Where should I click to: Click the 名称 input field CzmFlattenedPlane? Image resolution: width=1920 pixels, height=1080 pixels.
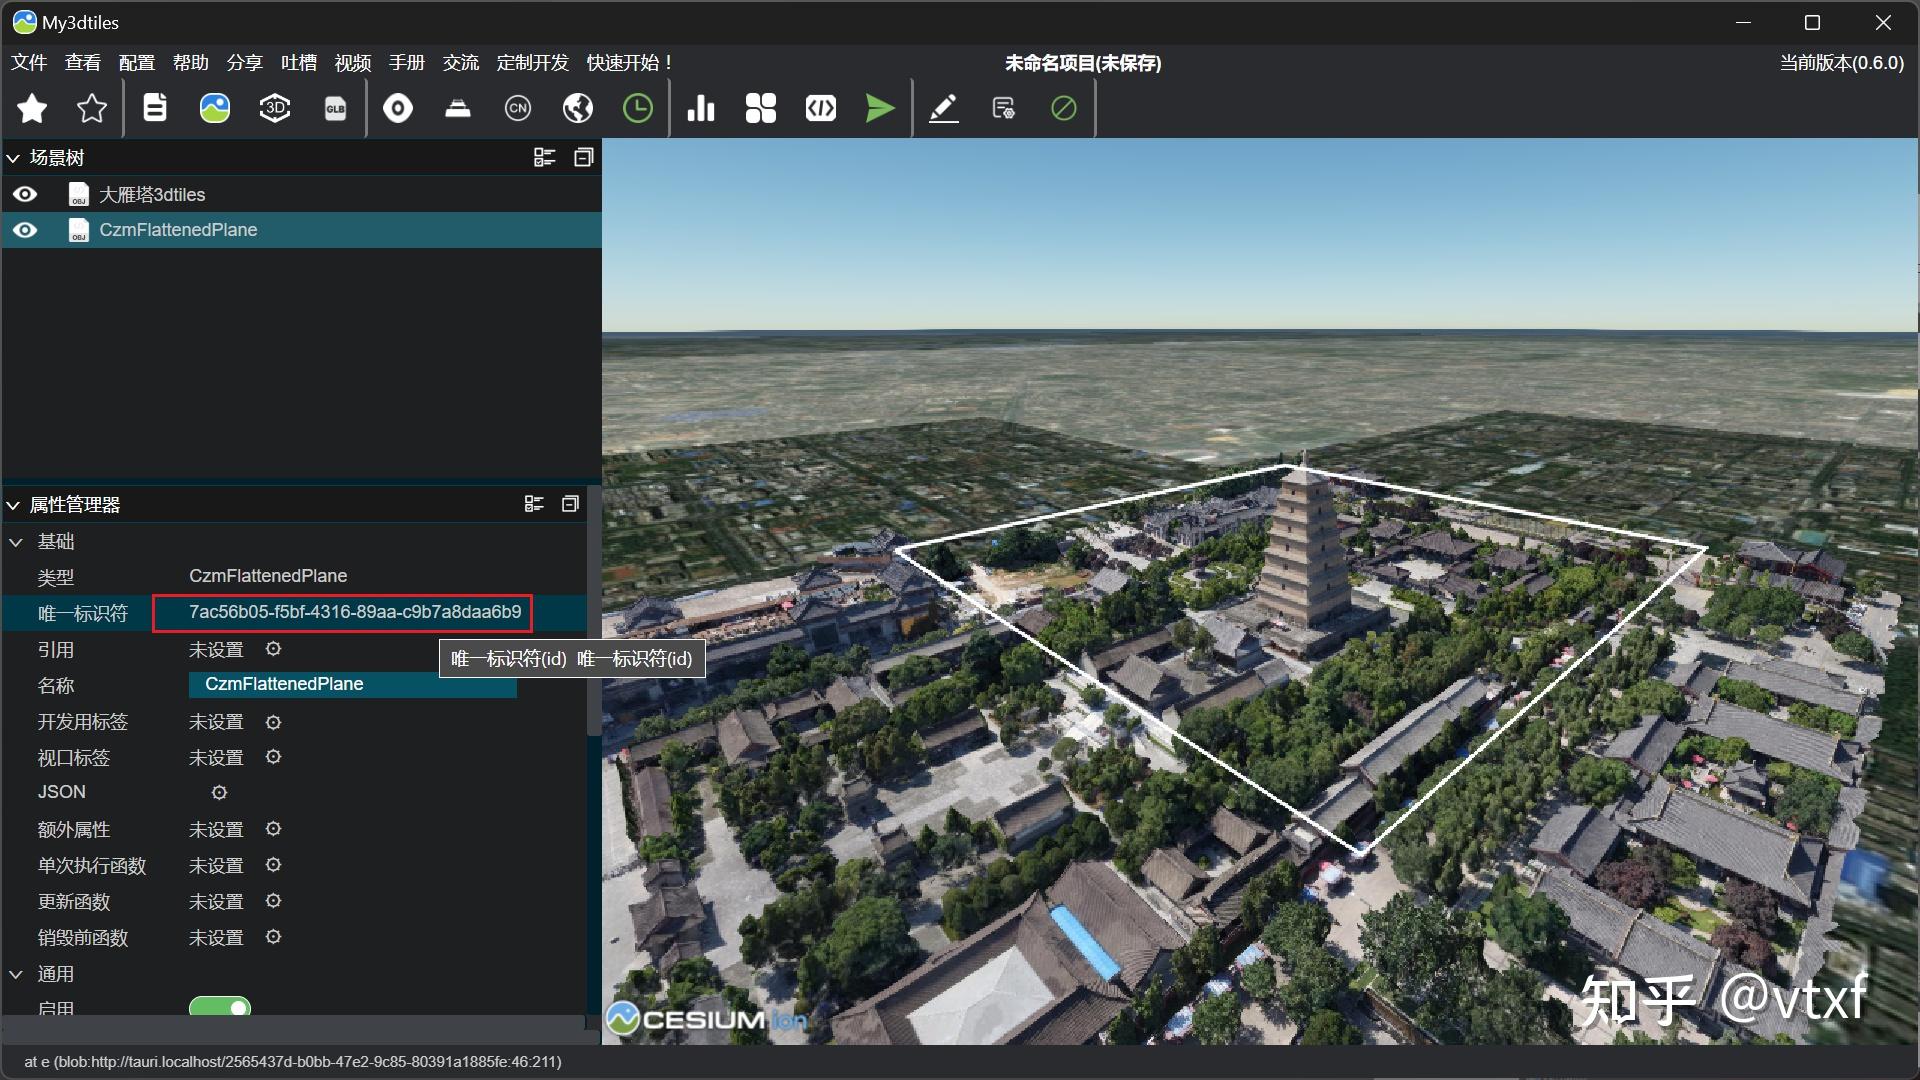[x=353, y=684]
